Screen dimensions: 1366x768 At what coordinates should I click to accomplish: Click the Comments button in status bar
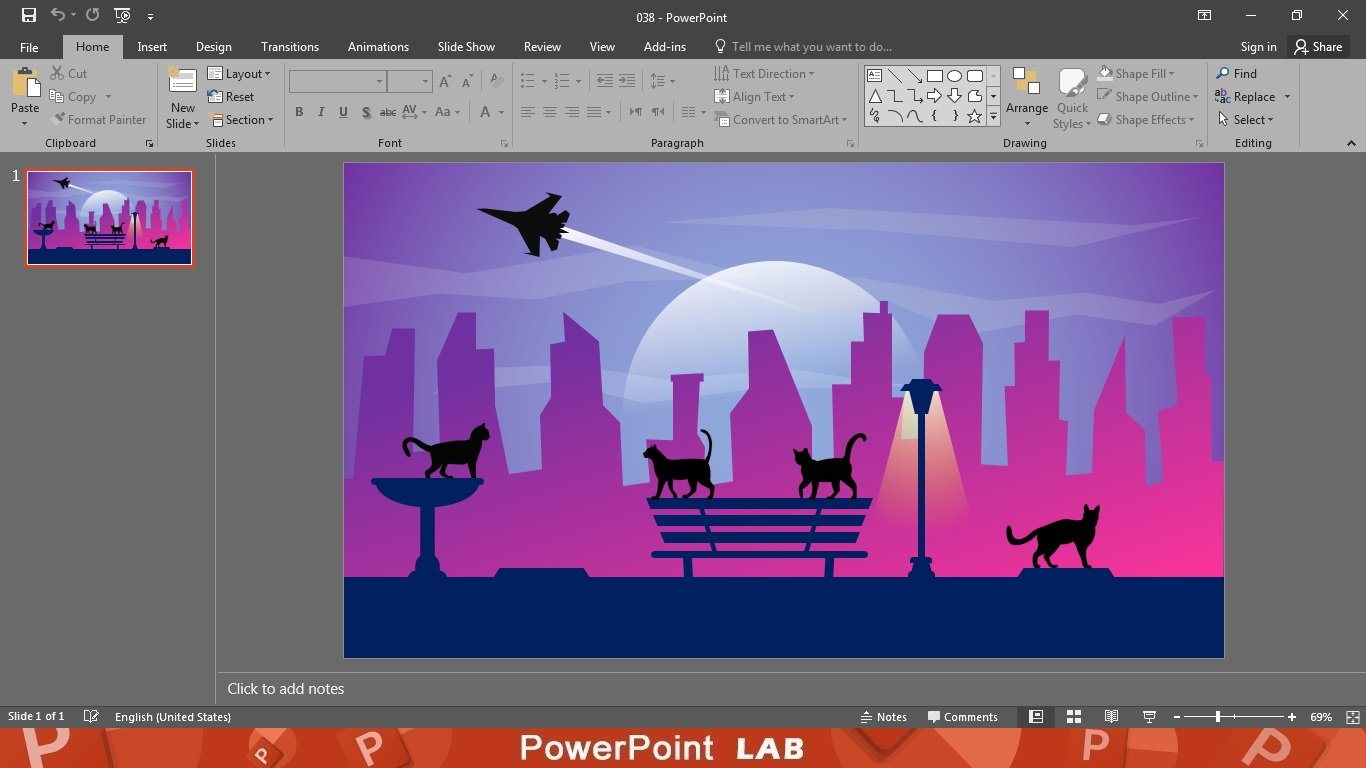coord(962,717)
